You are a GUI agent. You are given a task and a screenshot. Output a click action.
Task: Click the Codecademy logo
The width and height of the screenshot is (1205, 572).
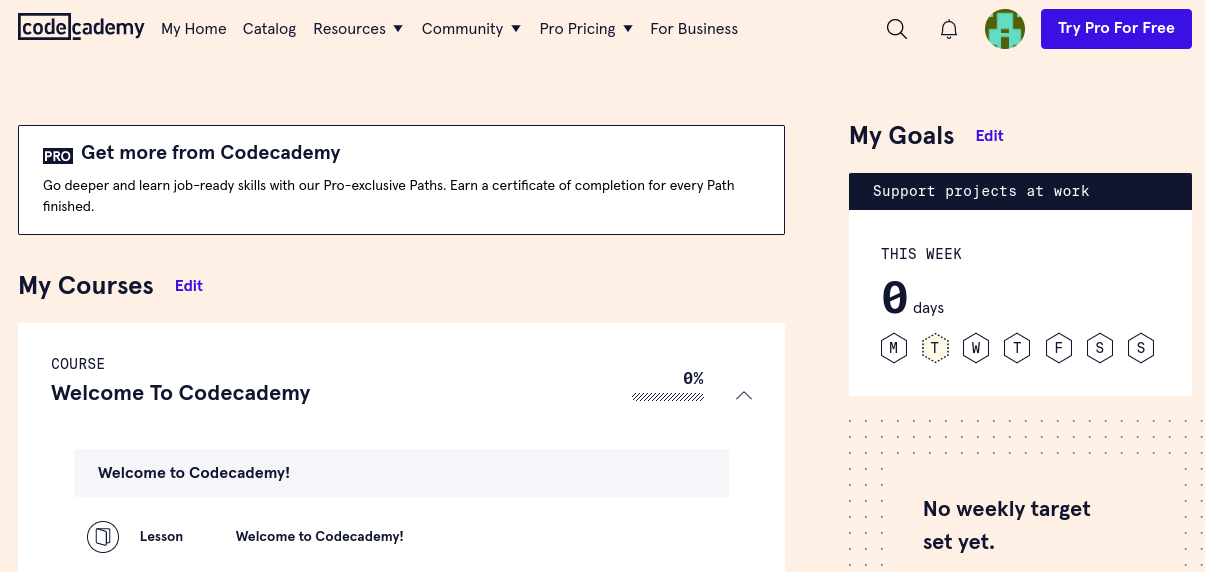pos(81,28)
